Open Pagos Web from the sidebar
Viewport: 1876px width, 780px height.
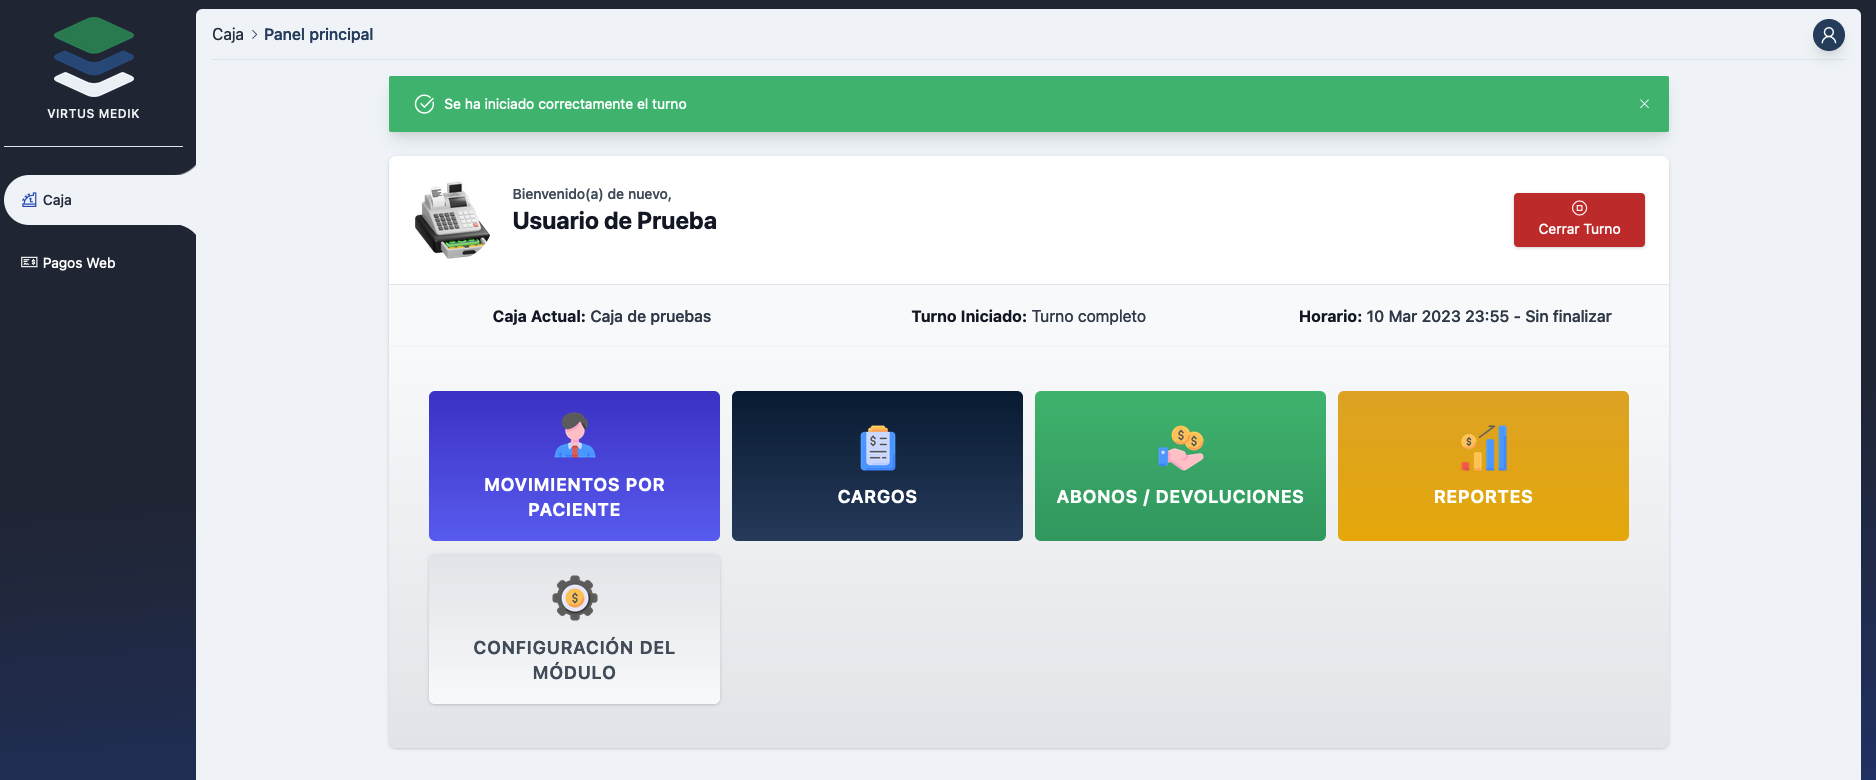click(x=78, y=263)
